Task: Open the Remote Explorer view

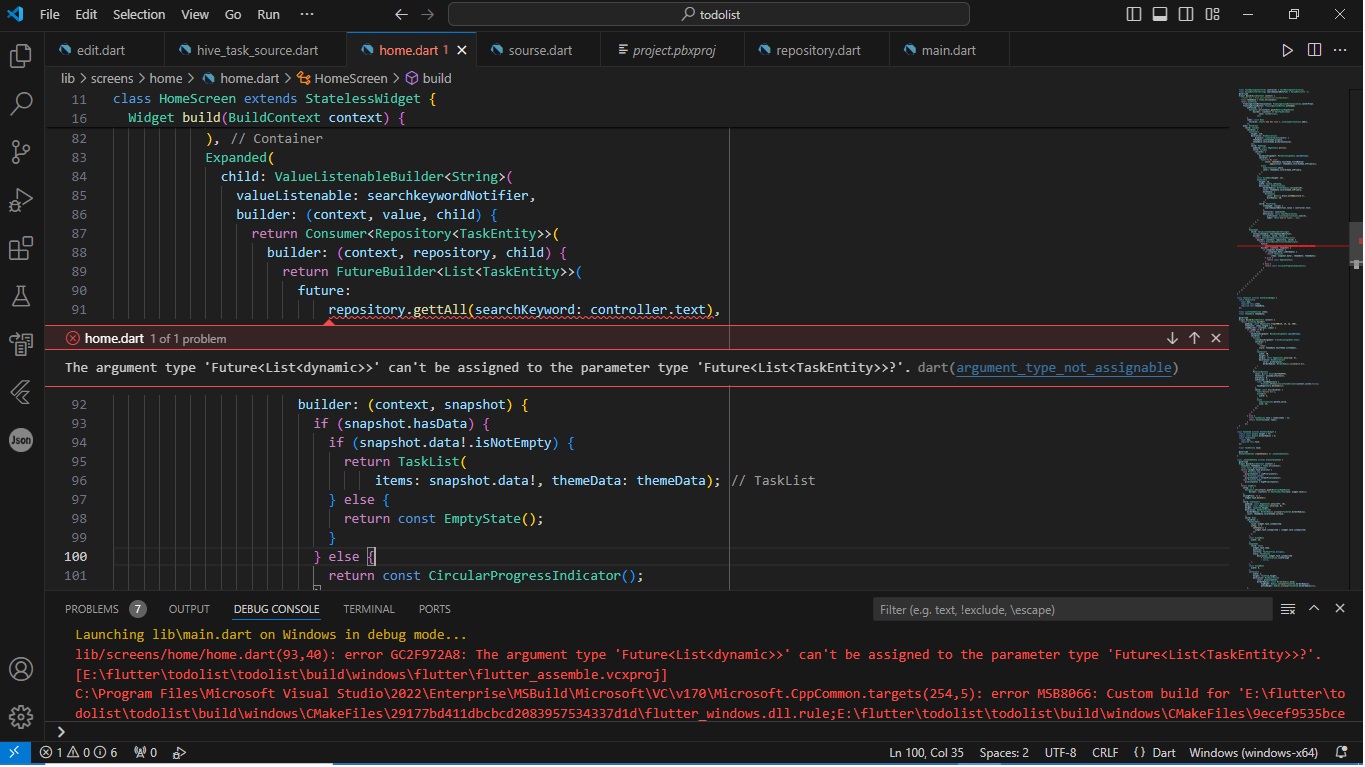Action: (x=21, y=344)
